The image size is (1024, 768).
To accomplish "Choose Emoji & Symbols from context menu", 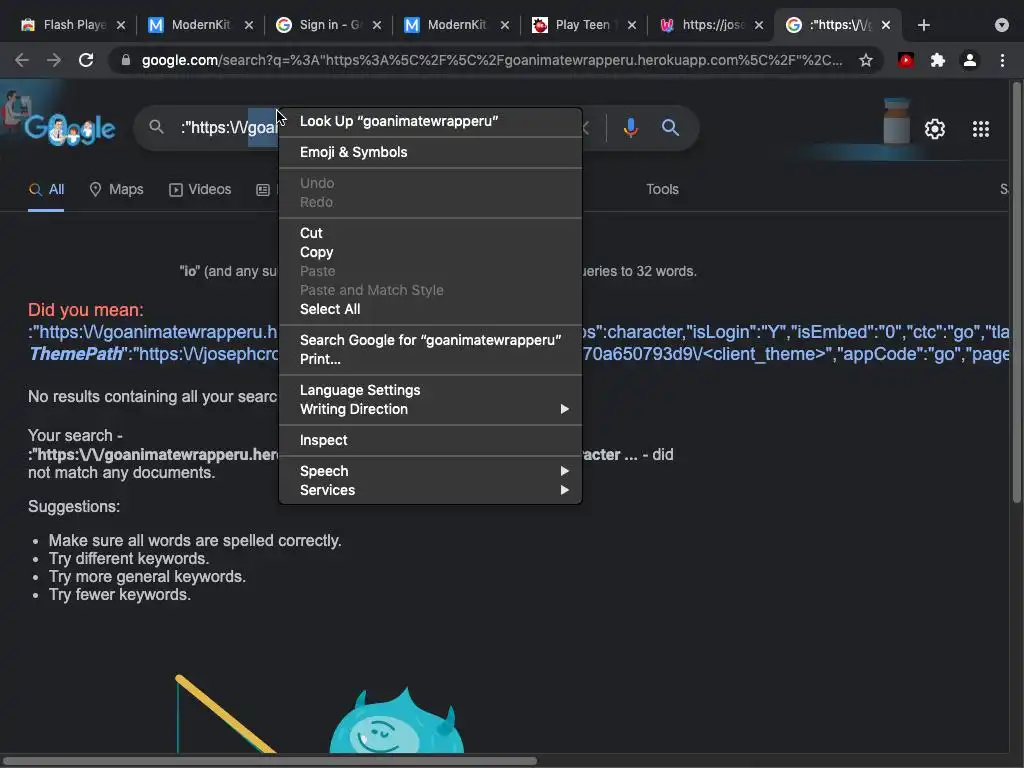I will pos(430,152).
